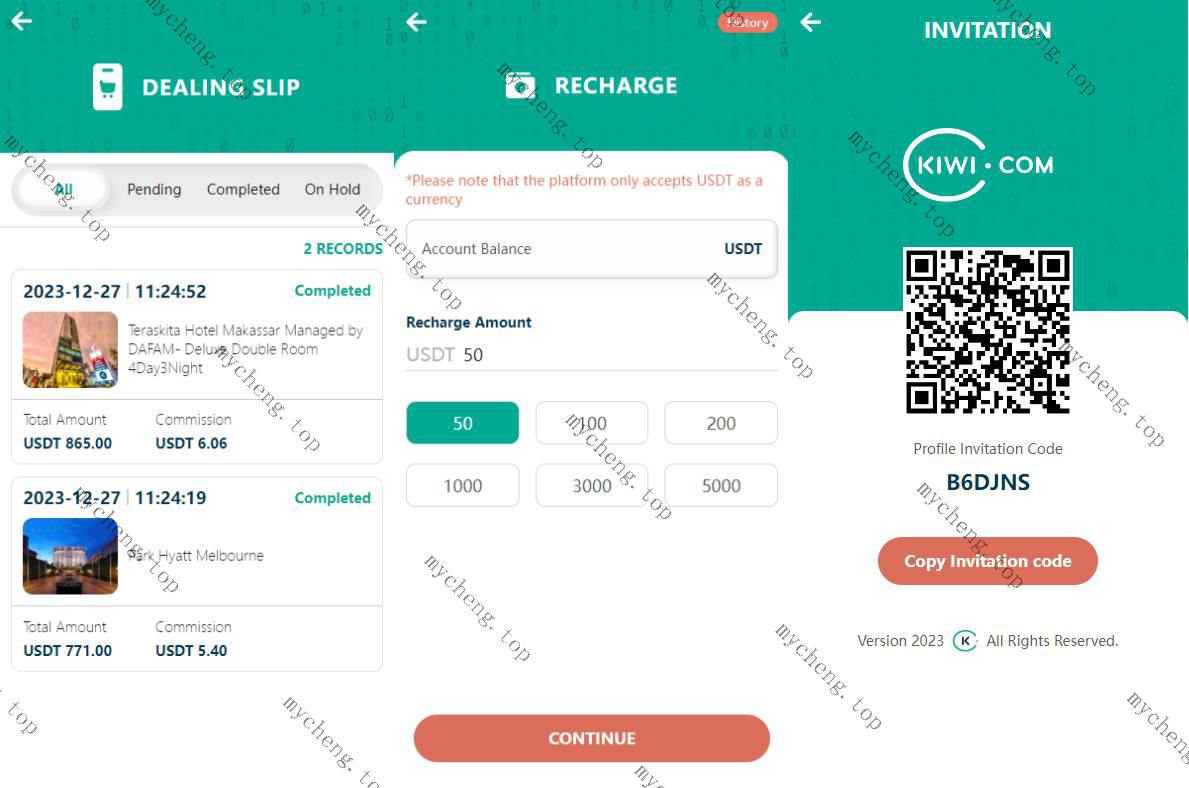
Task: Click the Dealing Slip cart icon
Action: point(108,87)
